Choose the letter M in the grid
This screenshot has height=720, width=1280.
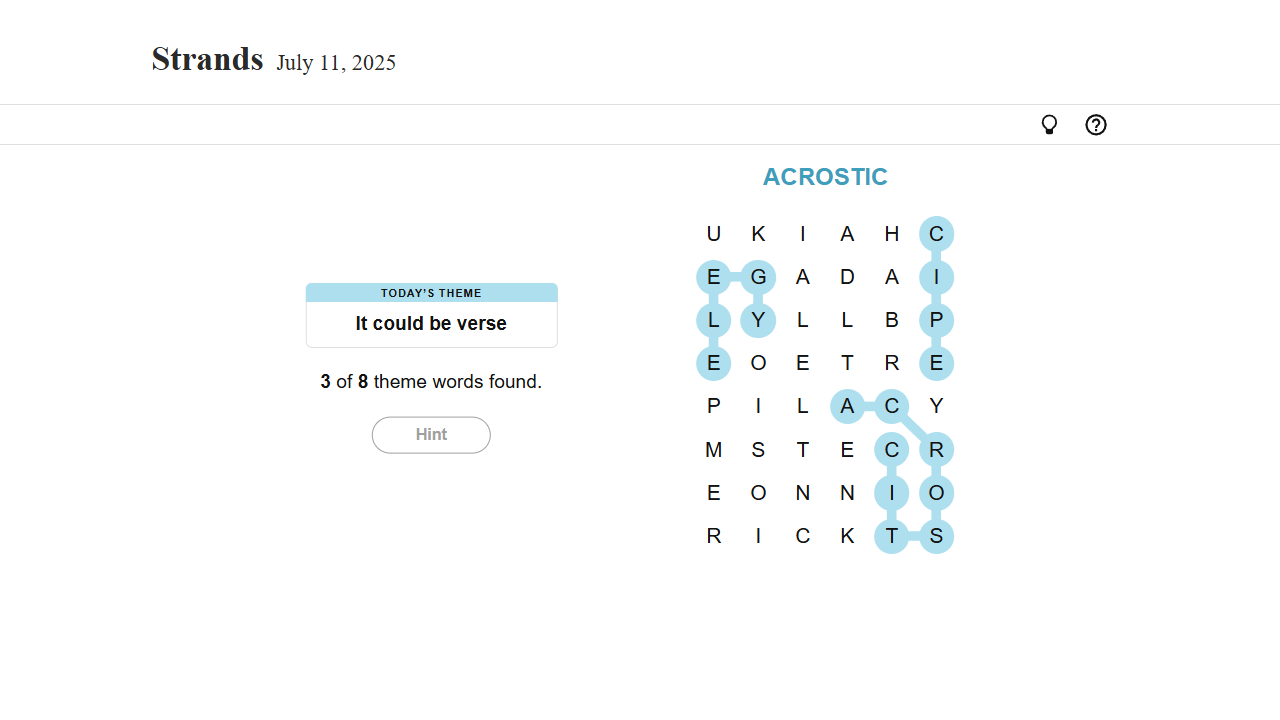pyautogui.click(x=713, y=450)
